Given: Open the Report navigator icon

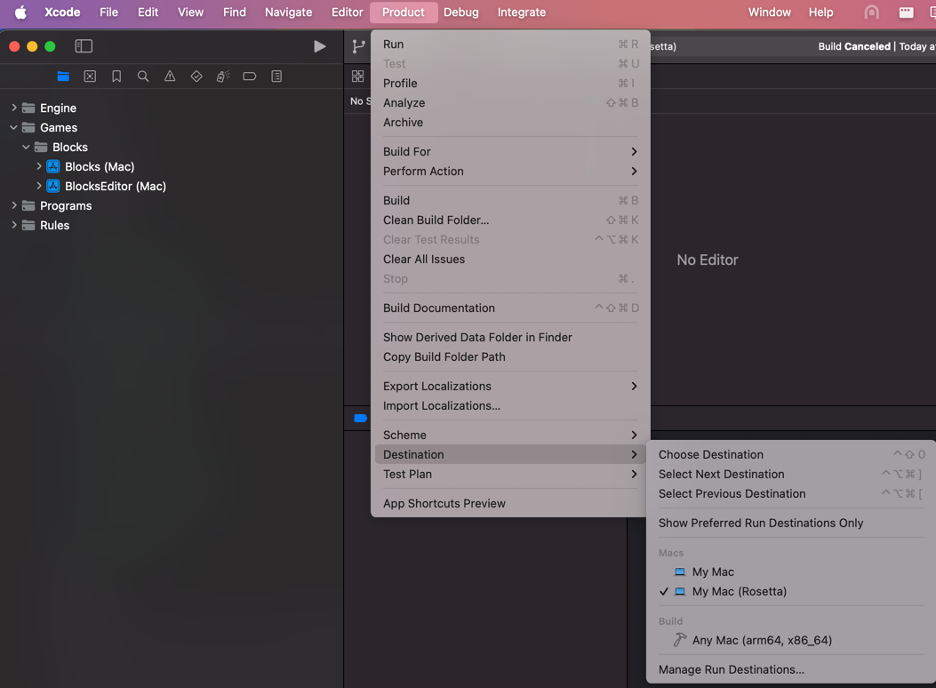Looking at the screenshot, I should [x=276, y=76].
